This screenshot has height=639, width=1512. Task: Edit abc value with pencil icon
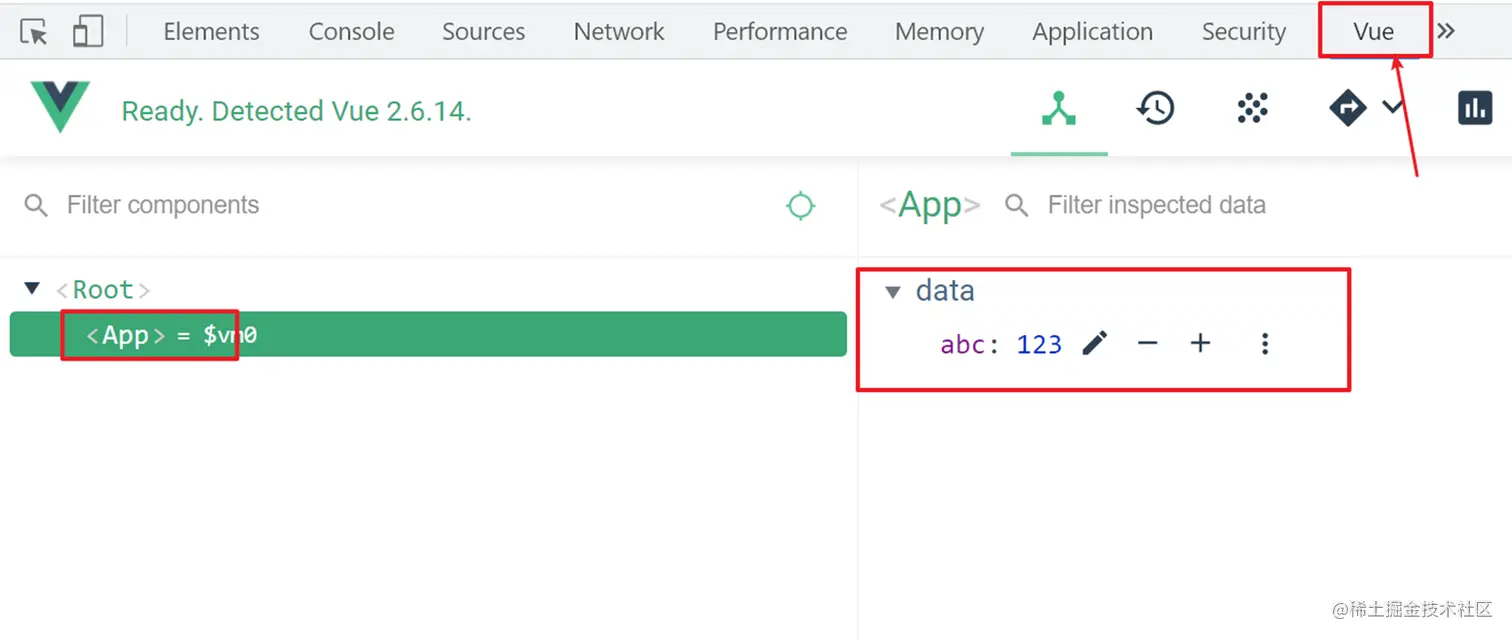click(1095, 343)
